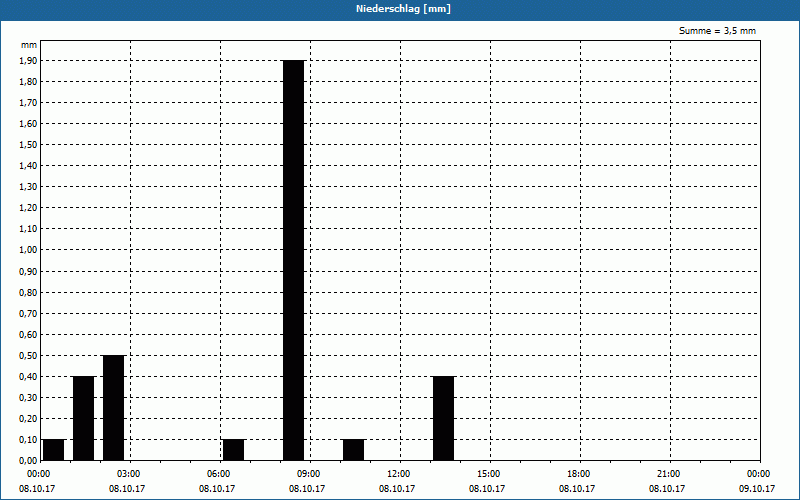Click the 0,40 mm bar between 01:00 and 02:00

pyautogui.click(x=84, y=418)
